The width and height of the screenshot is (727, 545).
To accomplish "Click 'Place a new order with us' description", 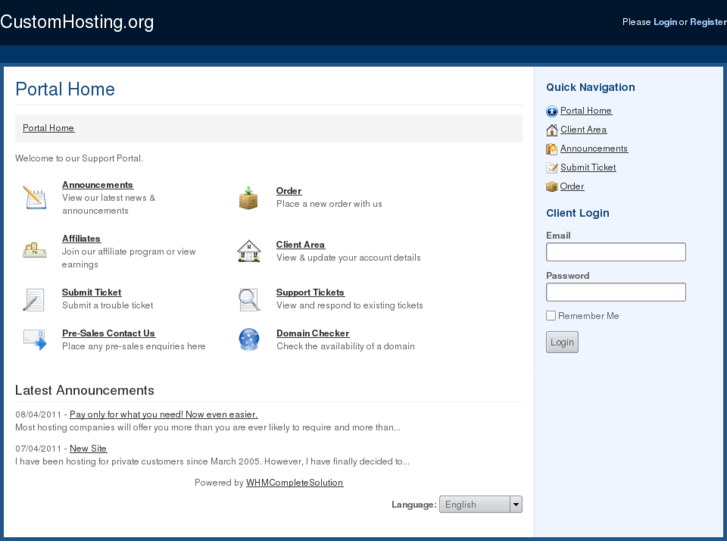I will point(329,204).
